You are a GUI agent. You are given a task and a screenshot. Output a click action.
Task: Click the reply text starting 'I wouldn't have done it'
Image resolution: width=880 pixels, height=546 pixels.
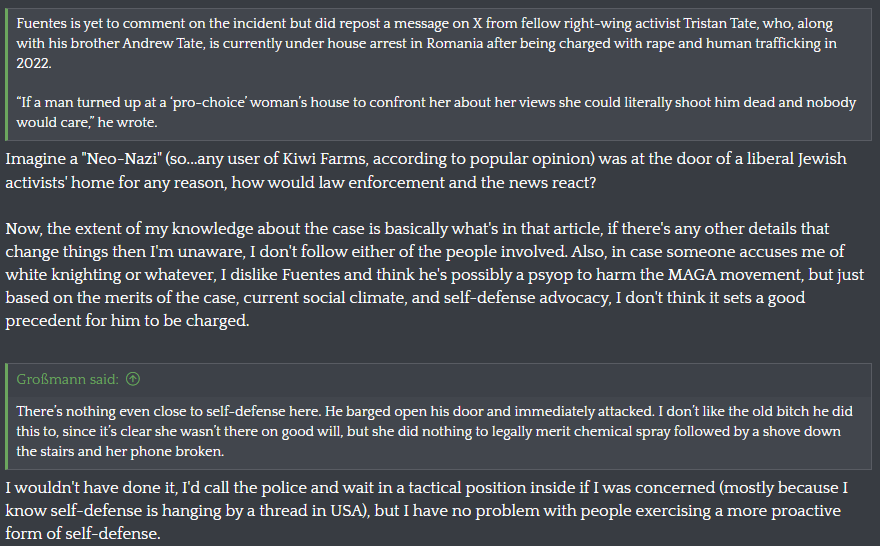427,510
